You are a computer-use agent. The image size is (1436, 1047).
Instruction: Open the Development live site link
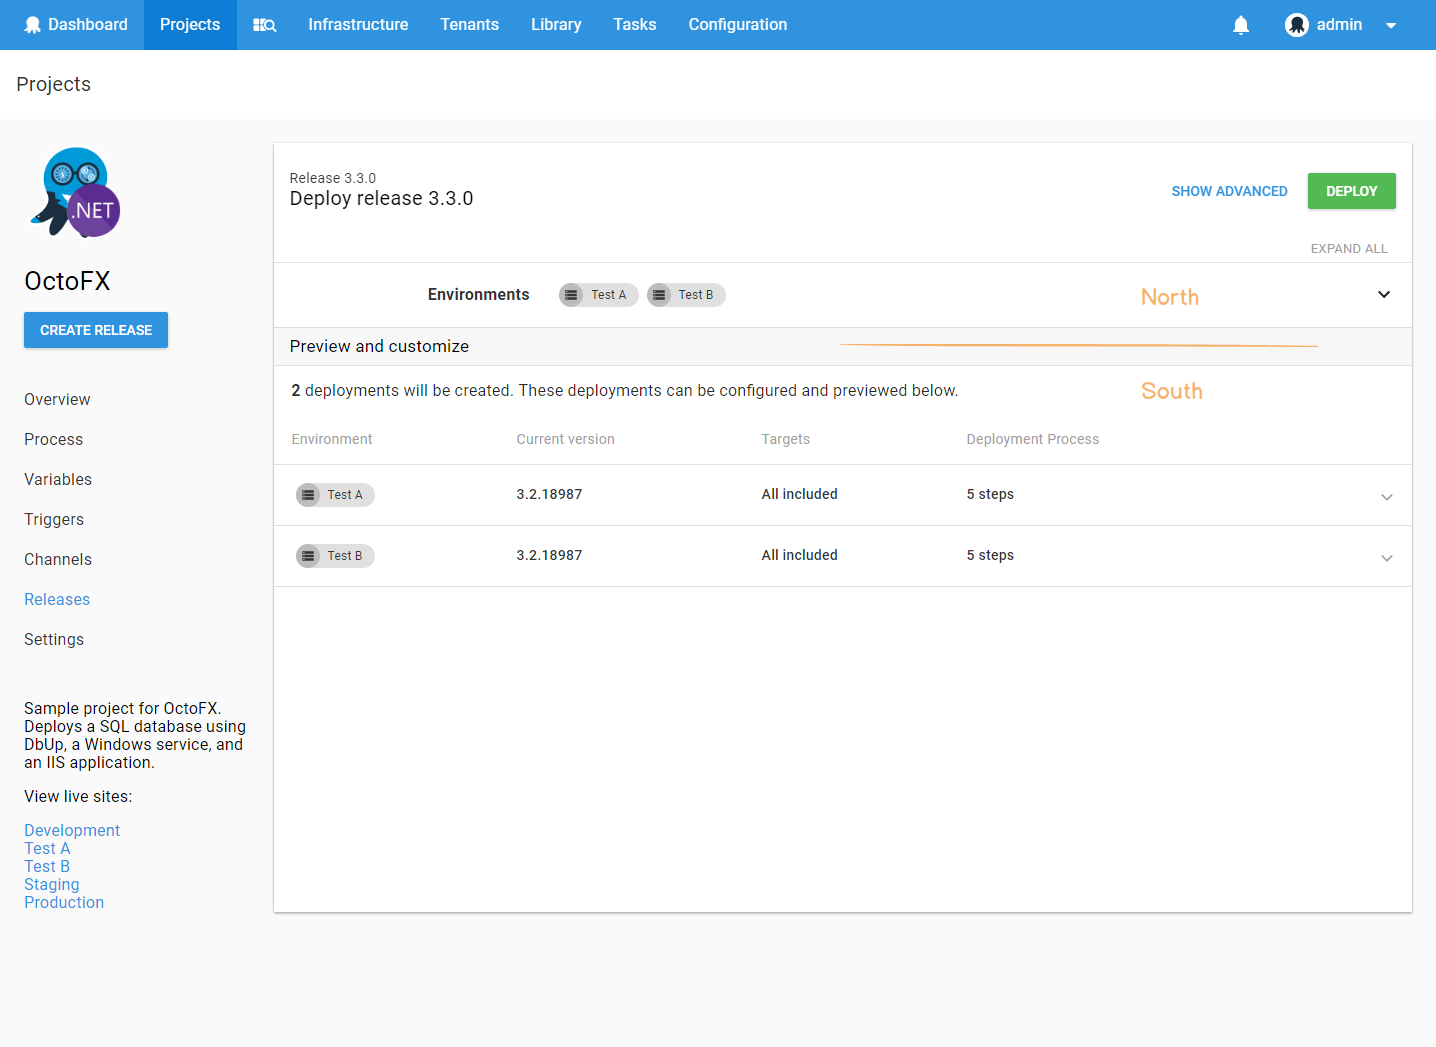(x=71, y=830)
